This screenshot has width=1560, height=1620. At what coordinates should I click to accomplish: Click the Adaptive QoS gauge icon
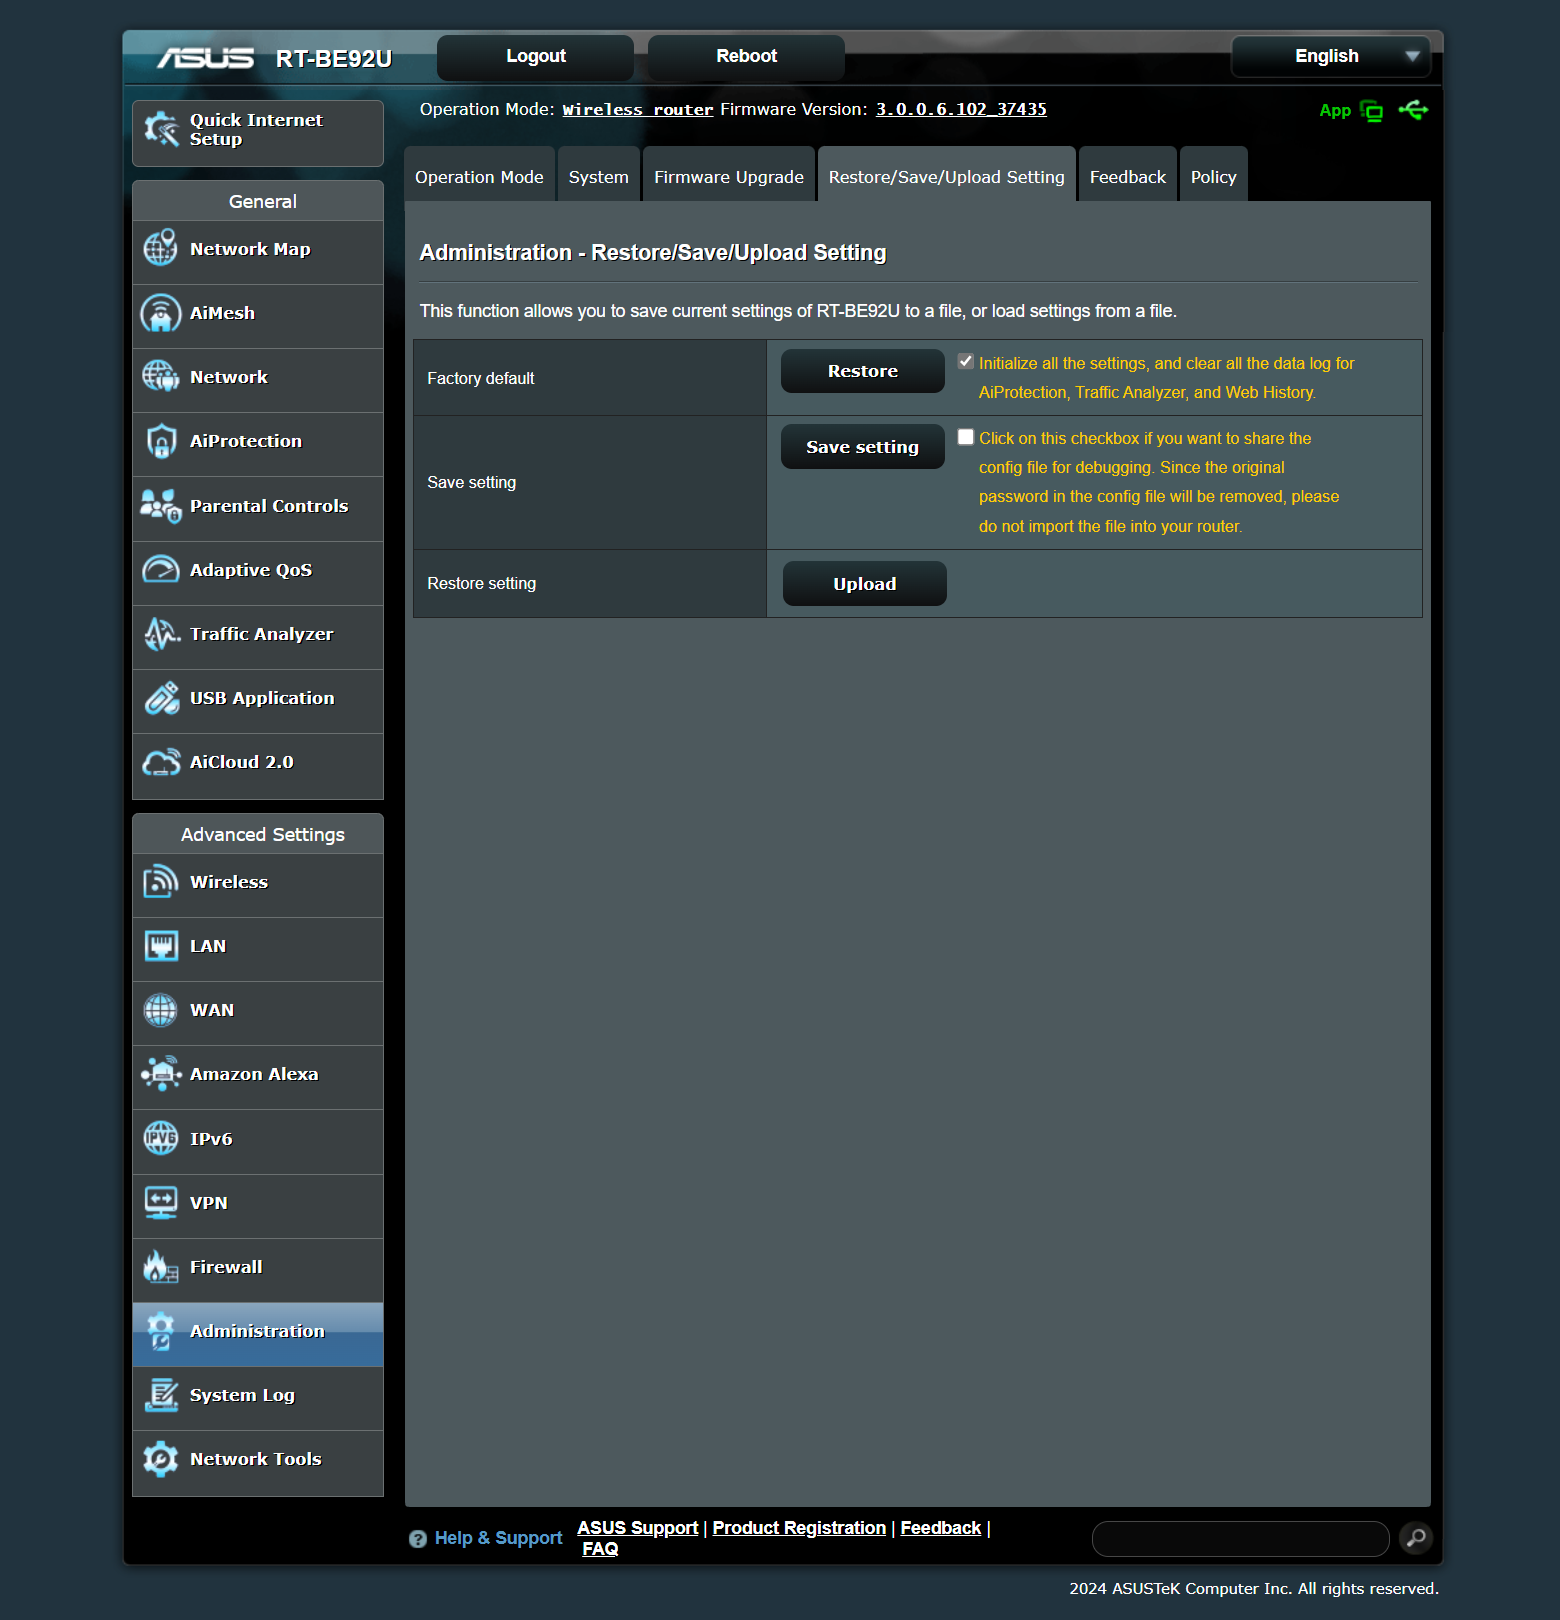pos(161,570)
